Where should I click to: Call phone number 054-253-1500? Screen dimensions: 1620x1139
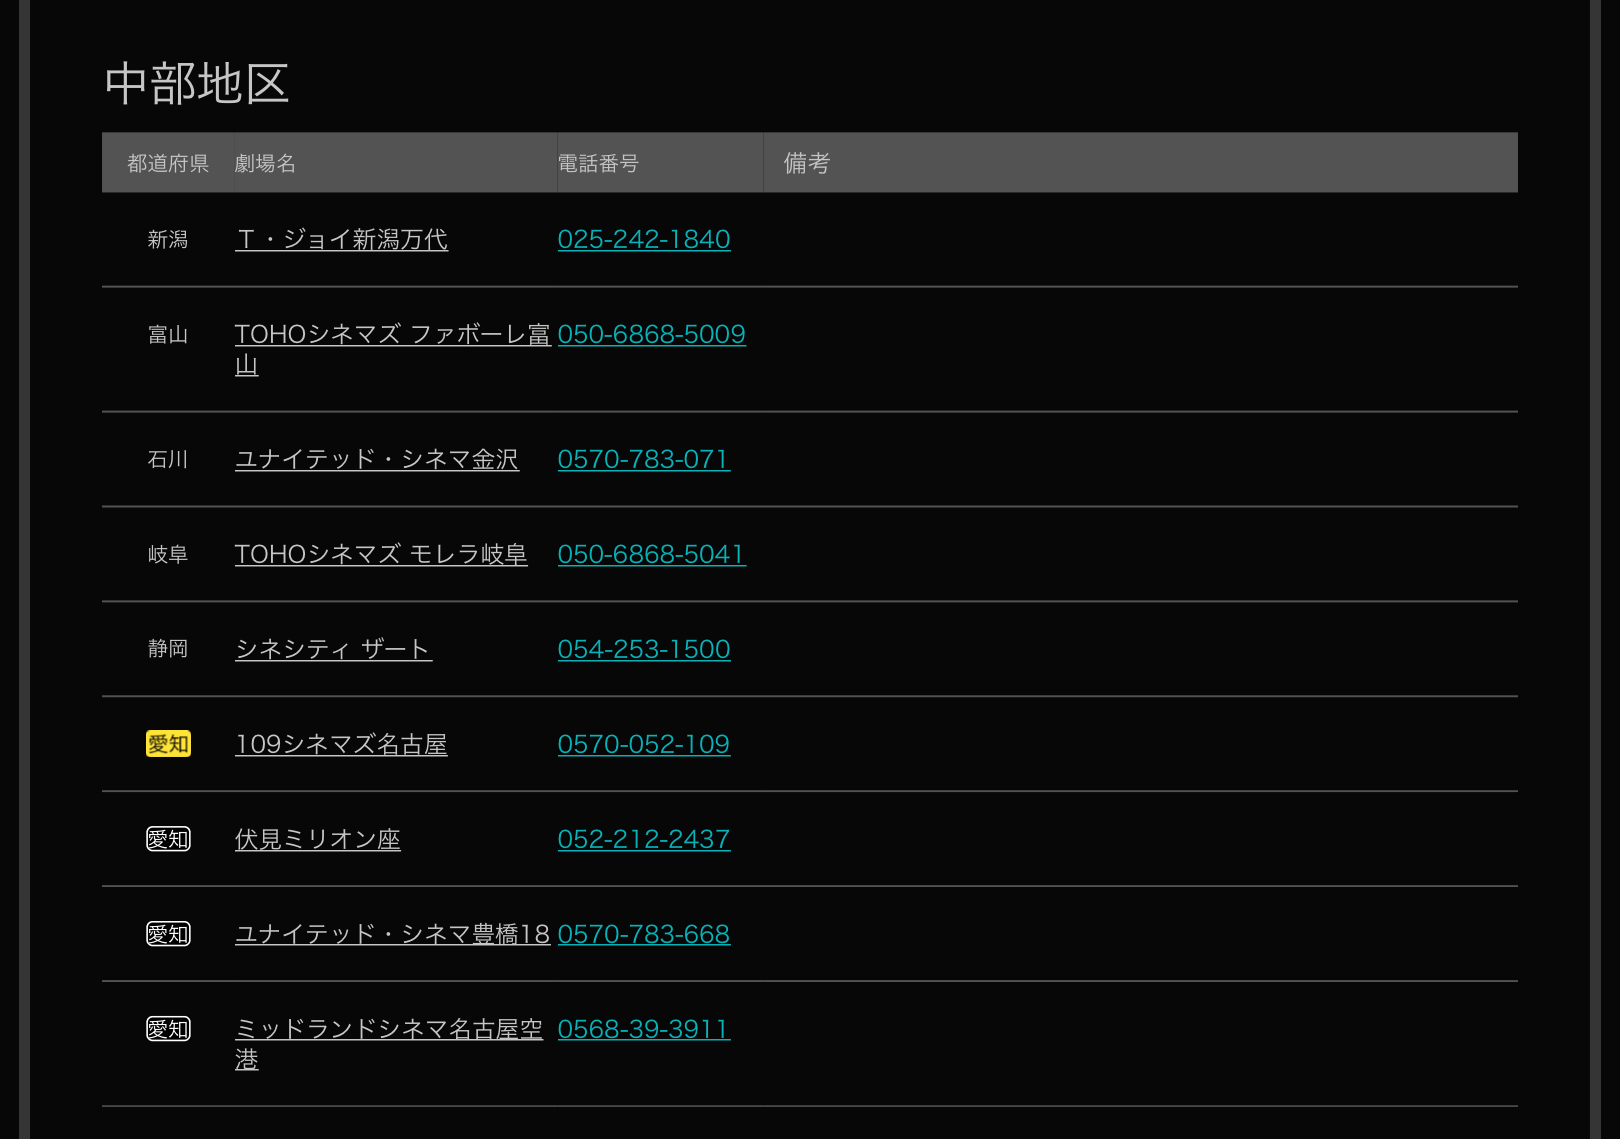[644, 650]
